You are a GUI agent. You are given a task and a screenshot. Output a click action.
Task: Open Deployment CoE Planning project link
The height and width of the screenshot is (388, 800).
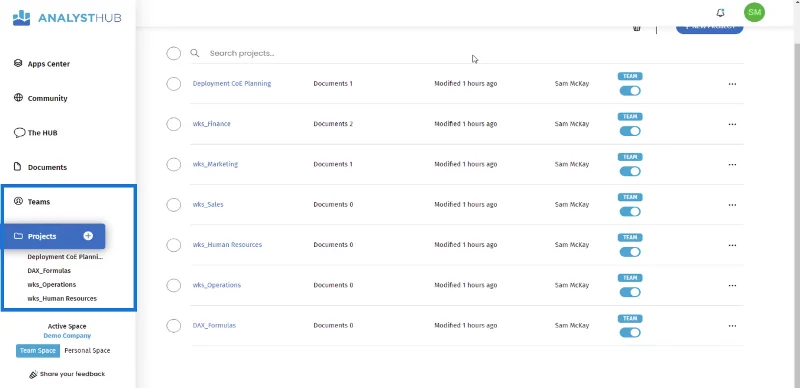tap(232, 83)
